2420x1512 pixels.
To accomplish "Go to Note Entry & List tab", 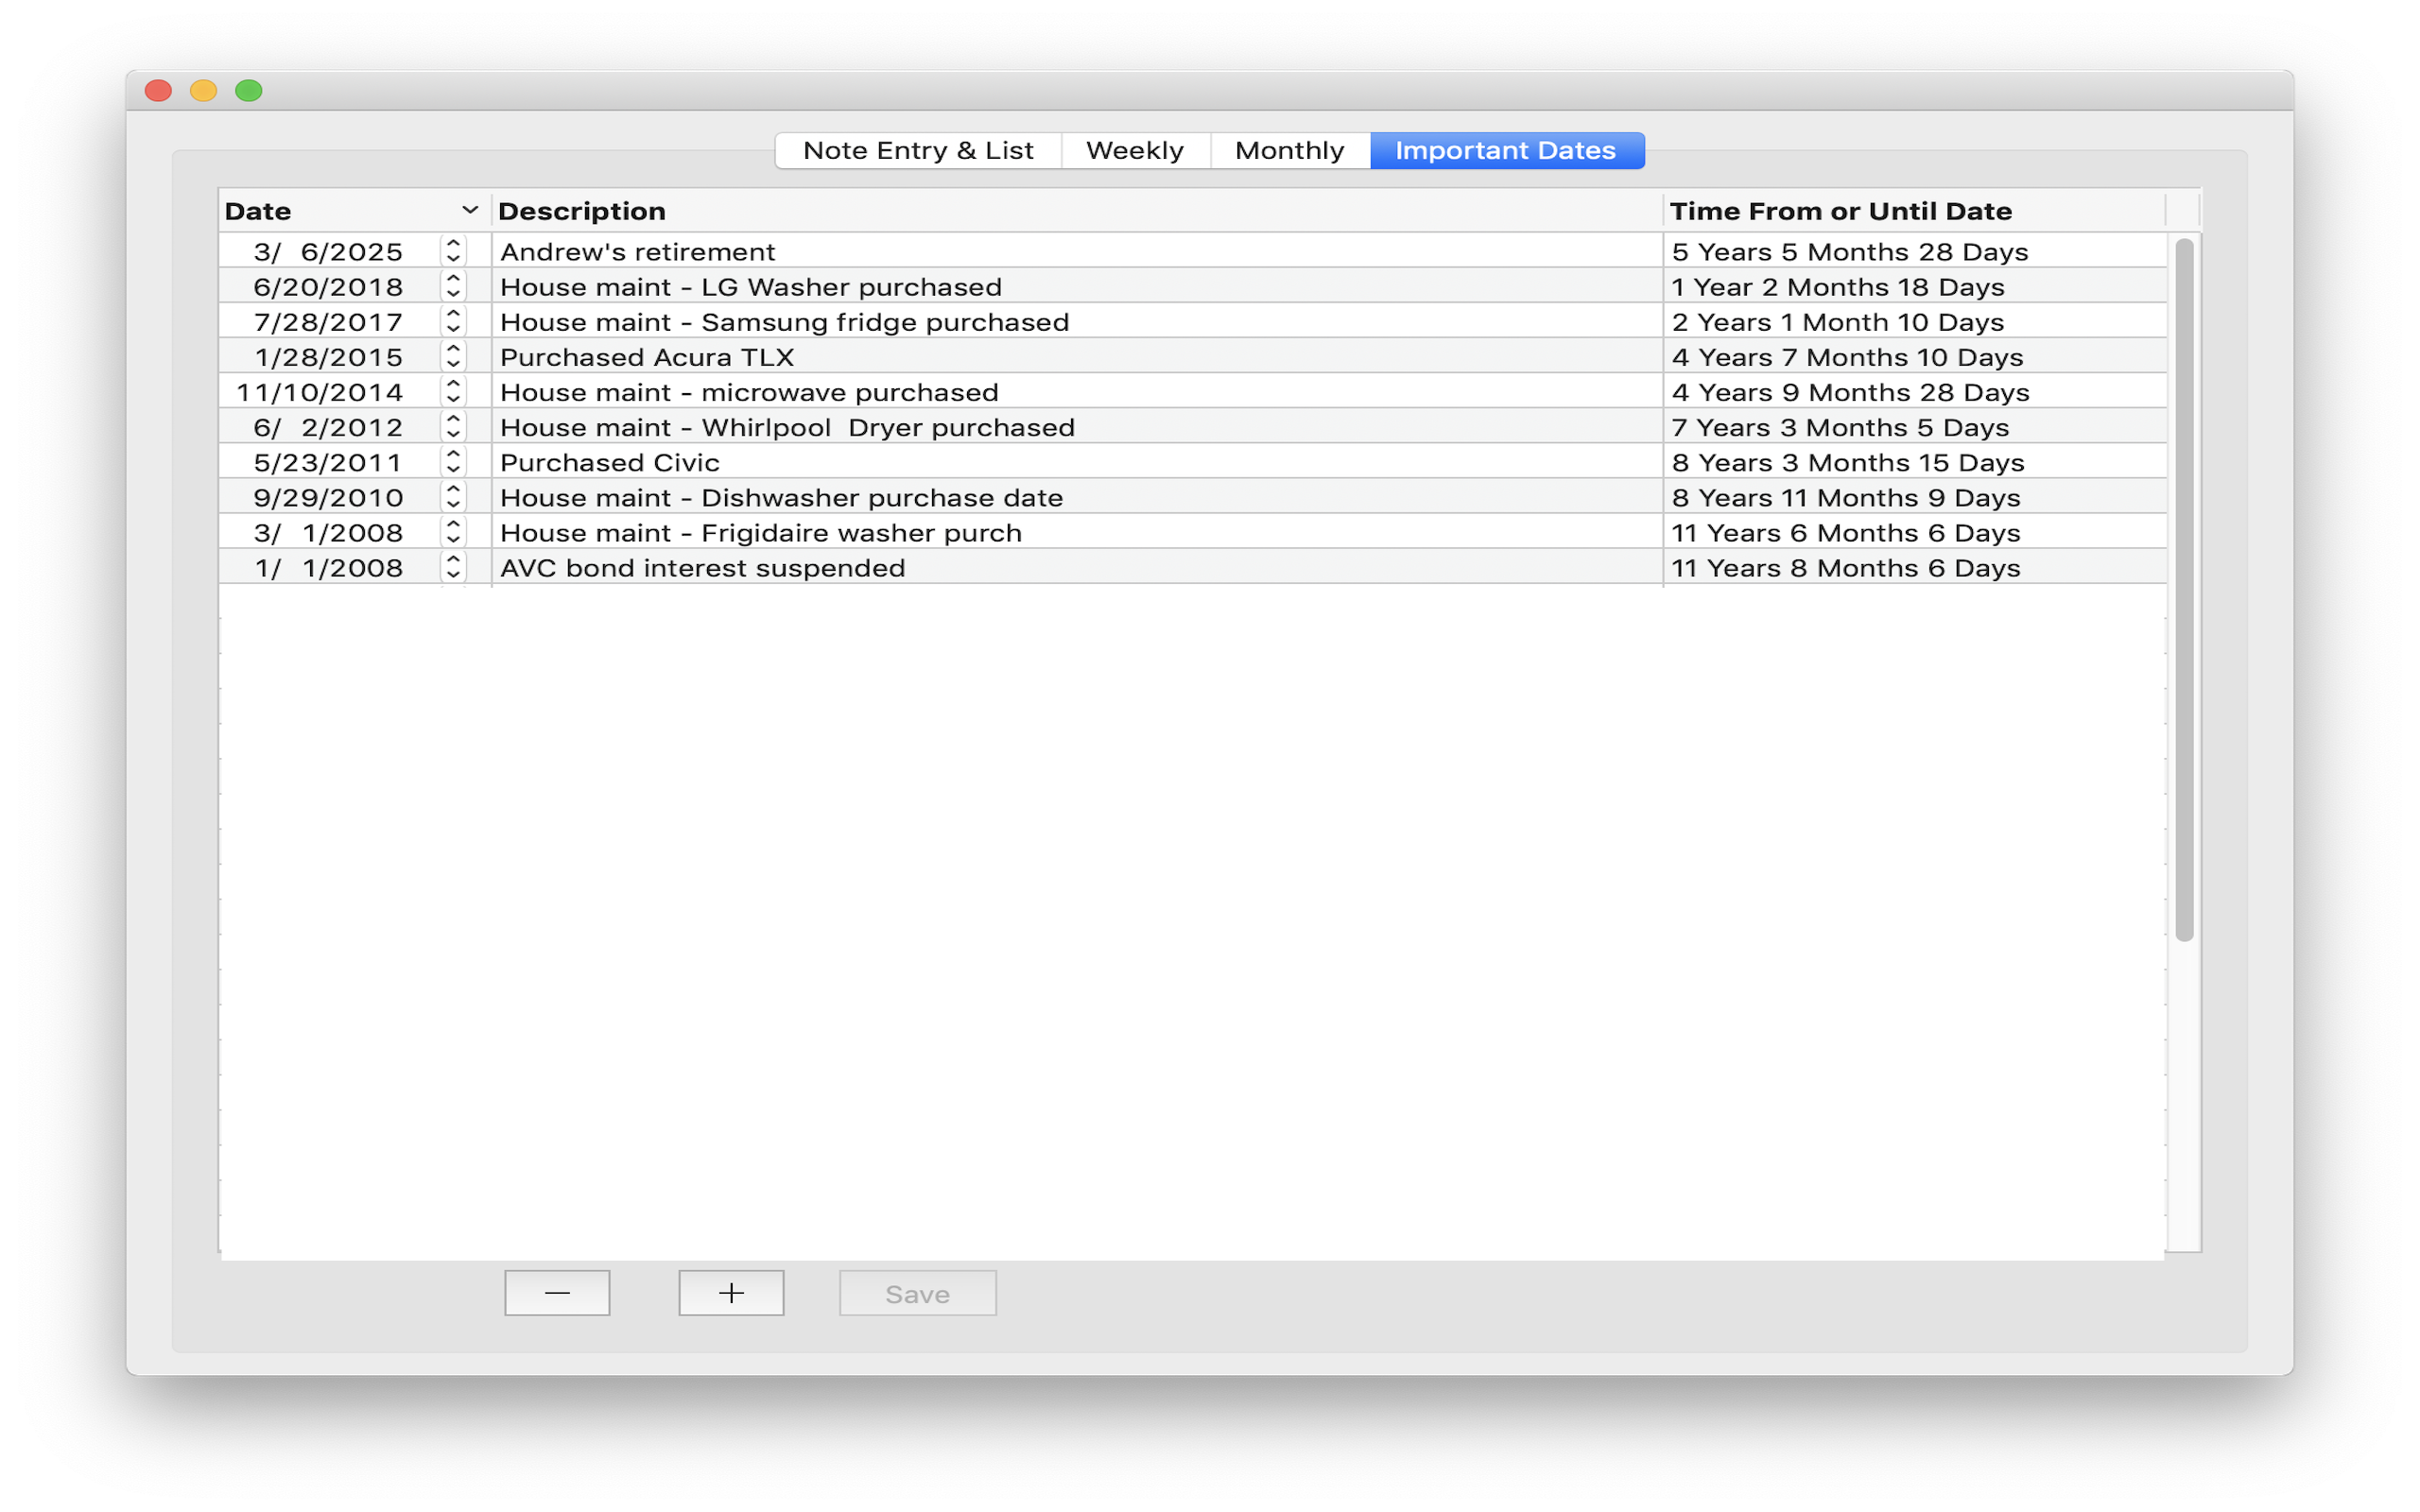I will 917,151.
